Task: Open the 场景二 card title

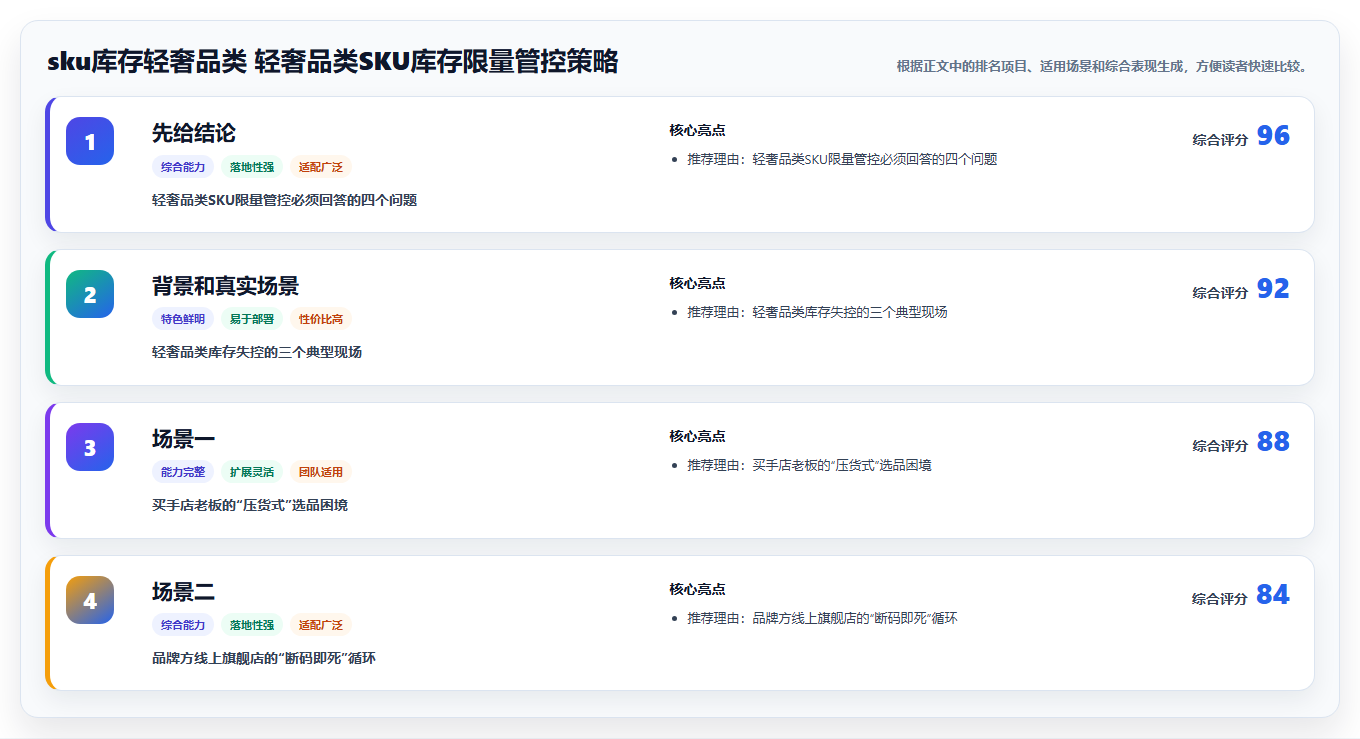Action: 183,592
